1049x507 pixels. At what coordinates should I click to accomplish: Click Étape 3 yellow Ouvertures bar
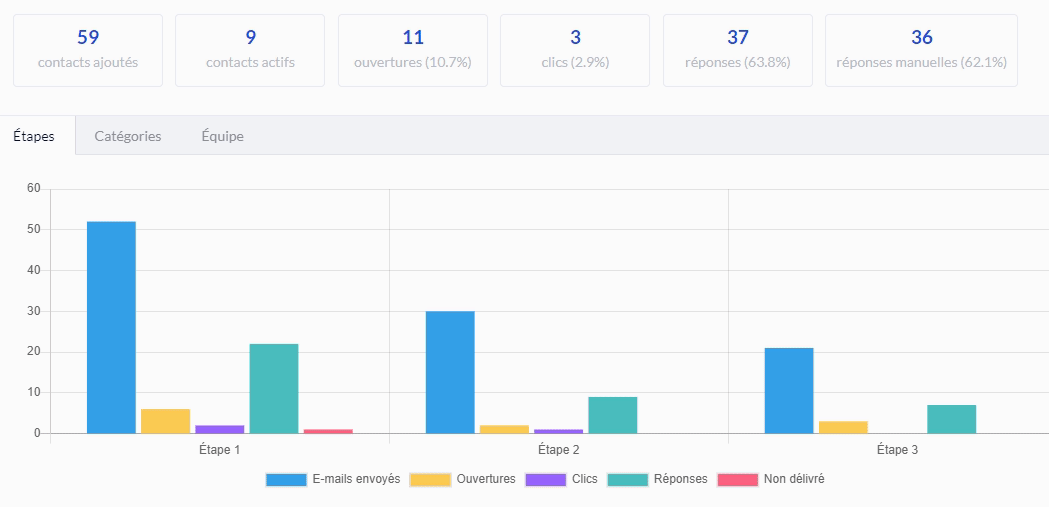click(x=844, y=427)
